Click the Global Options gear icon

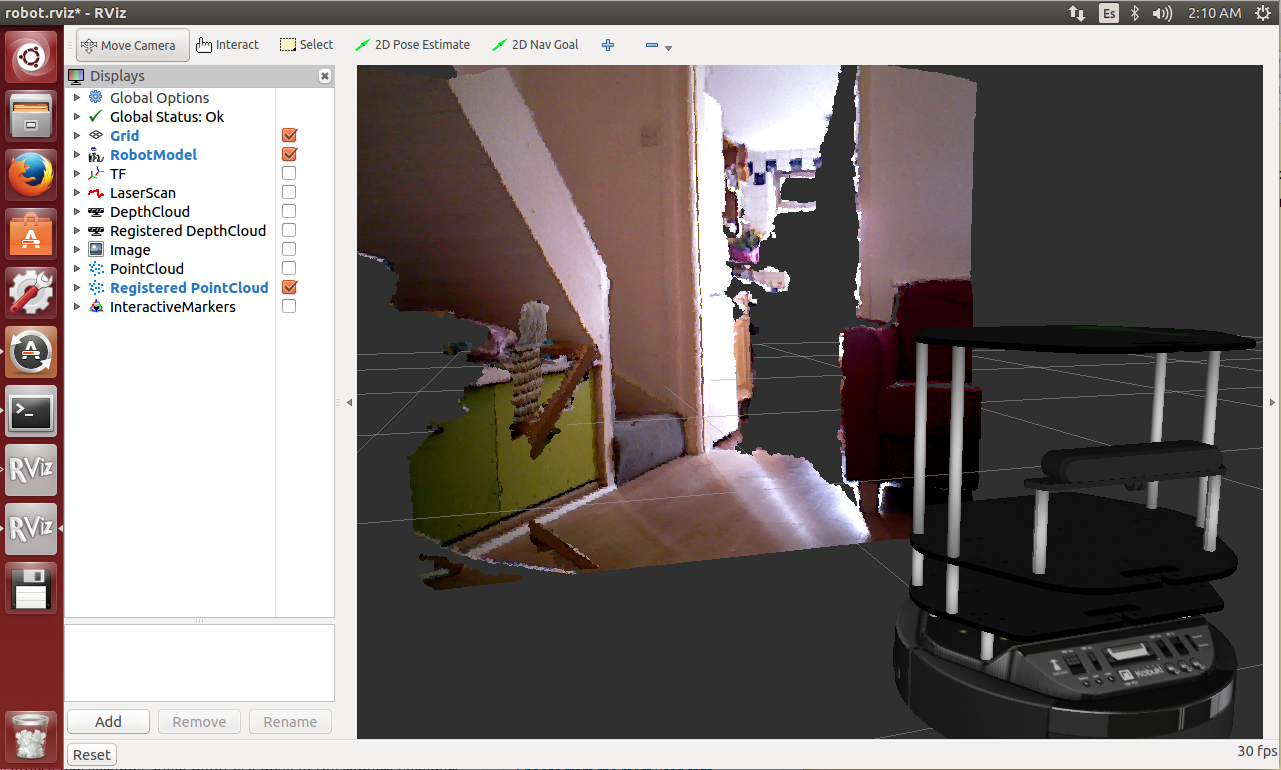[x=95, y=97]
